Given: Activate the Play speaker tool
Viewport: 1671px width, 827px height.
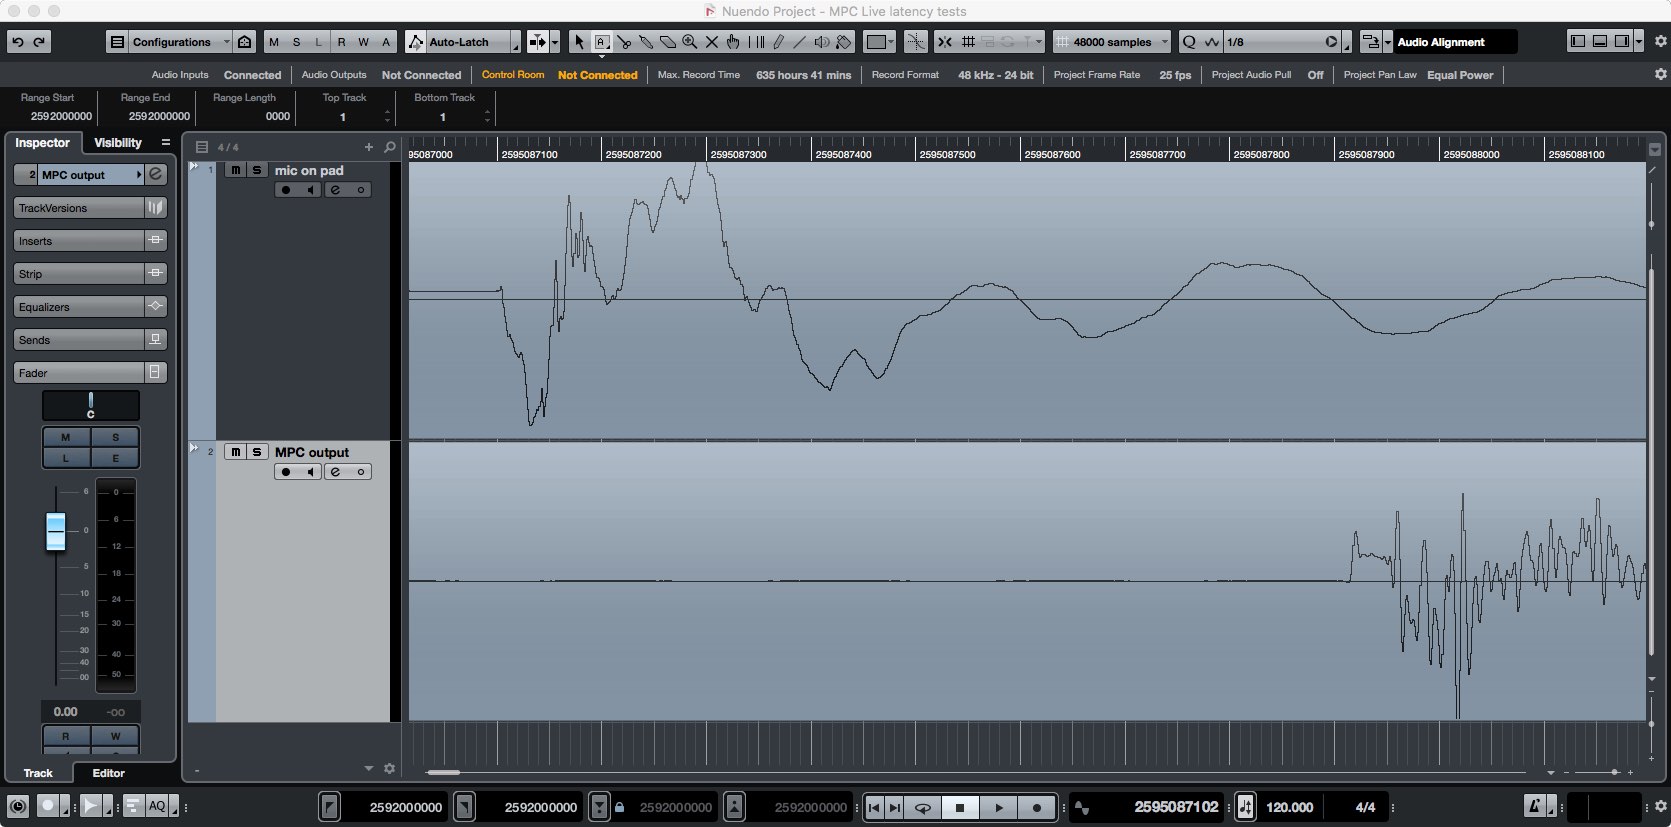Looking at the screenshot, I should 822,42.
